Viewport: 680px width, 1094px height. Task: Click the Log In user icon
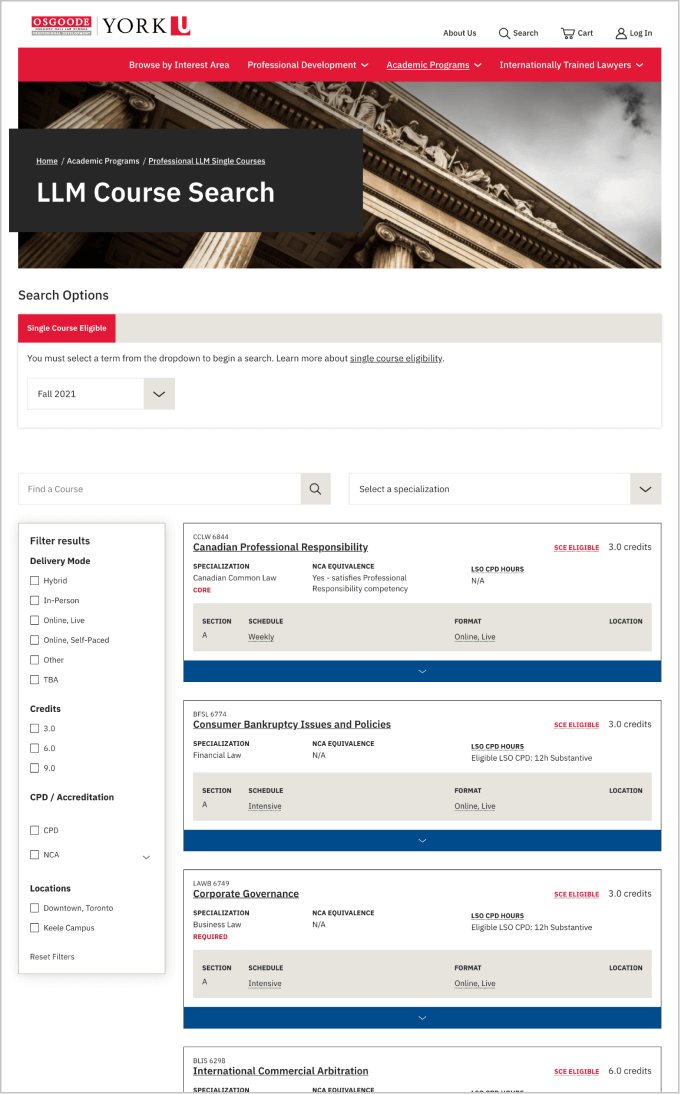(621, 33)
